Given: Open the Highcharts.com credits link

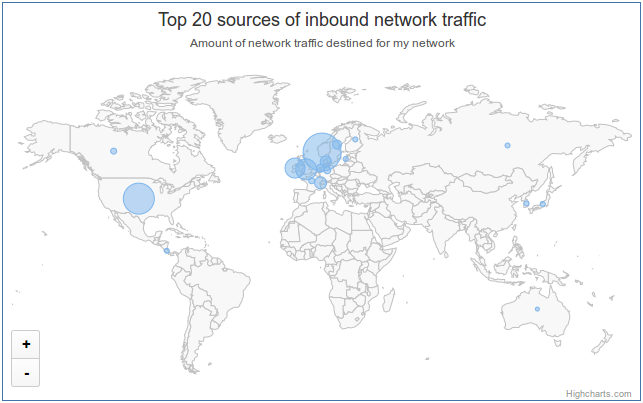Looking at the screenshot, I should (598, 394).
